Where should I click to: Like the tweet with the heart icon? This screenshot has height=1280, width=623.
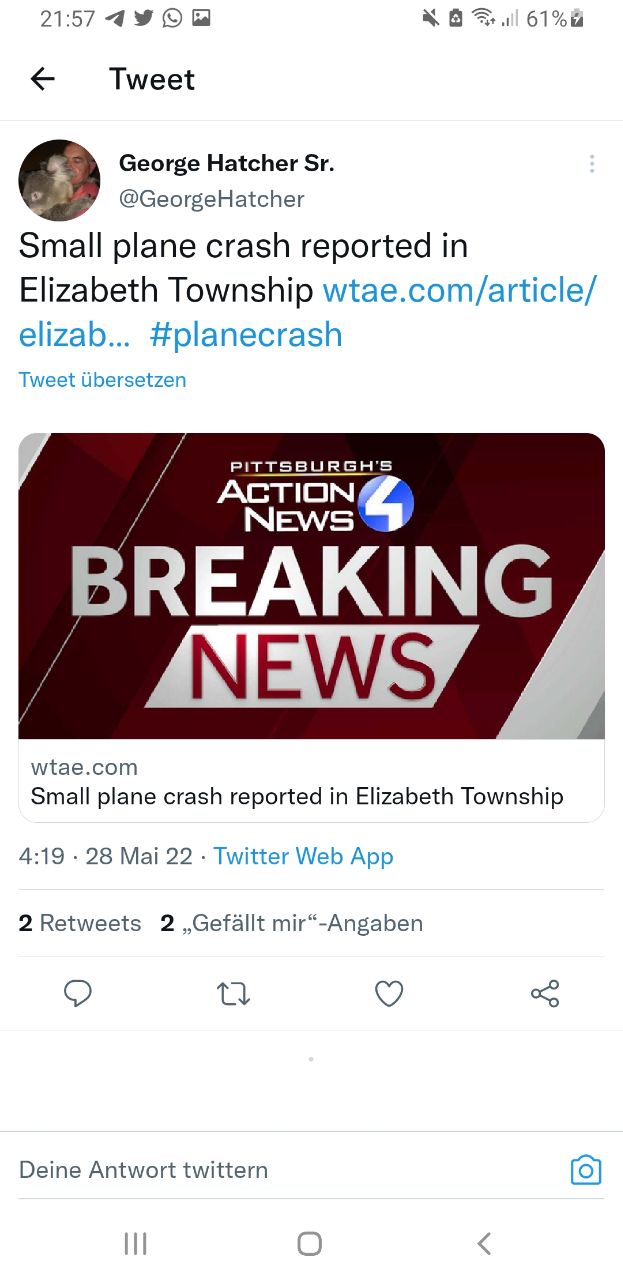coord(389,993)
